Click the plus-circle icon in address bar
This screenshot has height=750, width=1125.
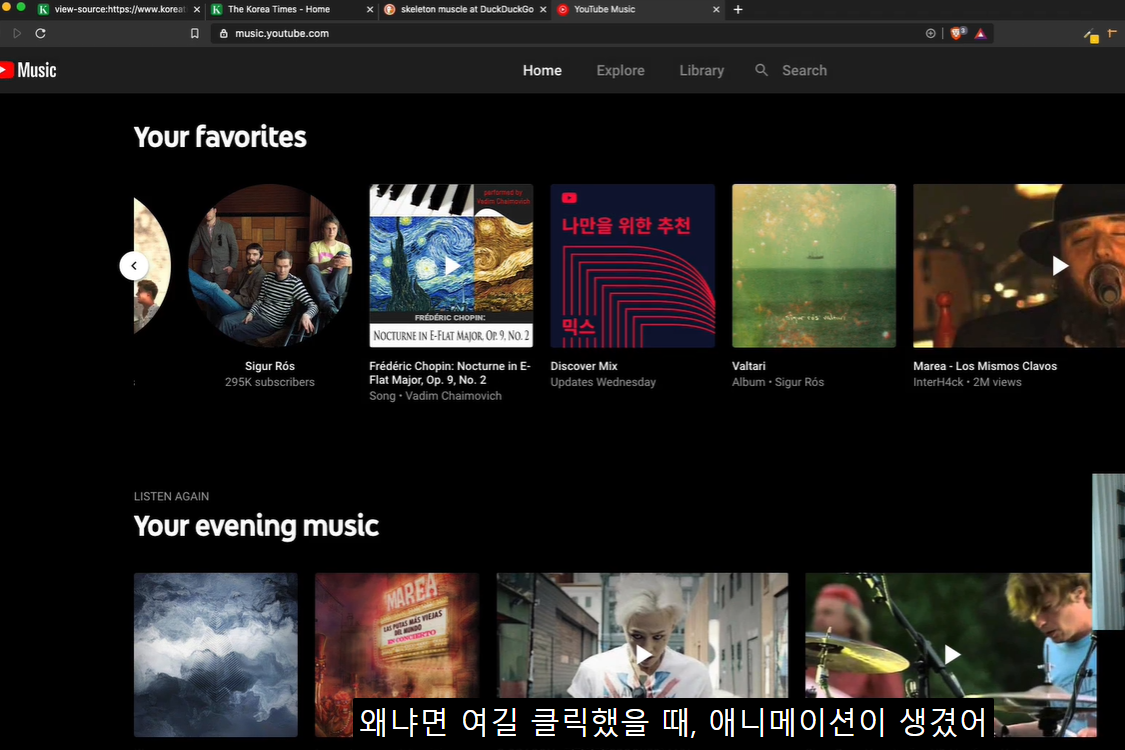click(x=931, y=33)
